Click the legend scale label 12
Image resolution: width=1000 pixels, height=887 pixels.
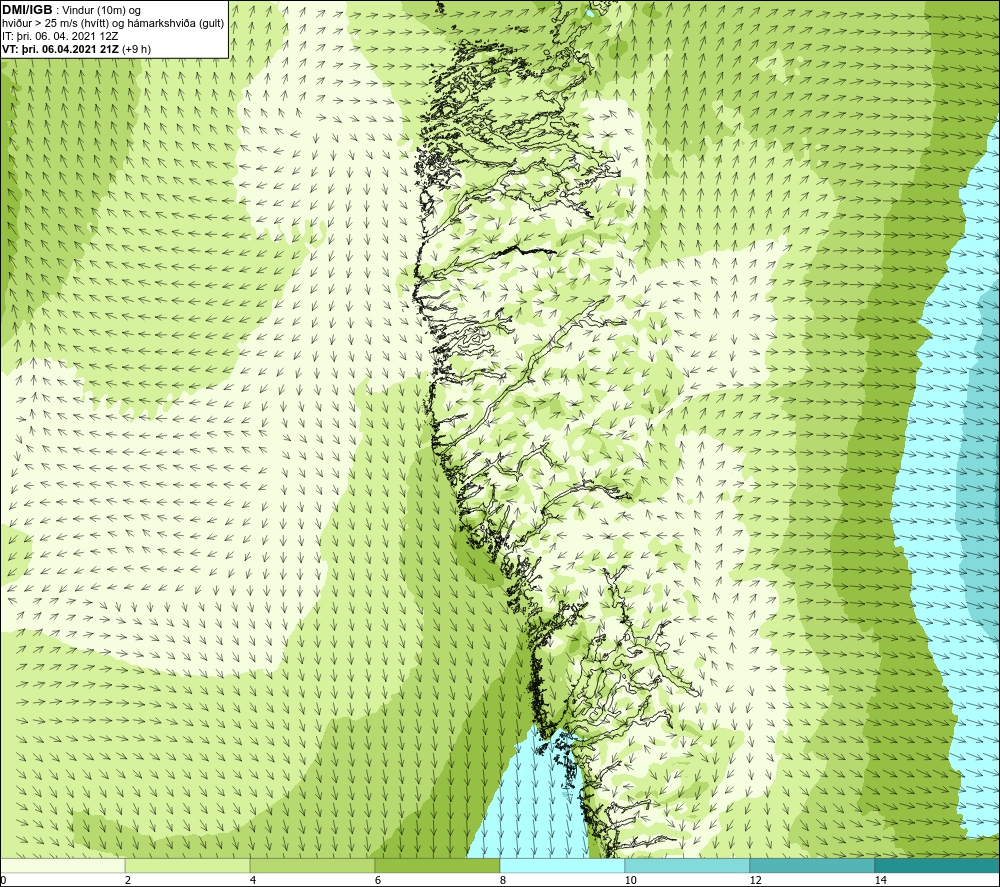(756, 880)
